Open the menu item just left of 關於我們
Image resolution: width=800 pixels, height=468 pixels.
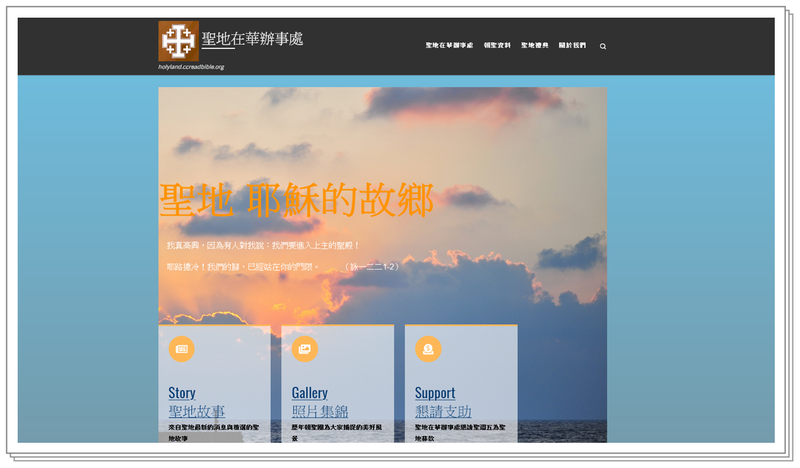pos(534,45)
